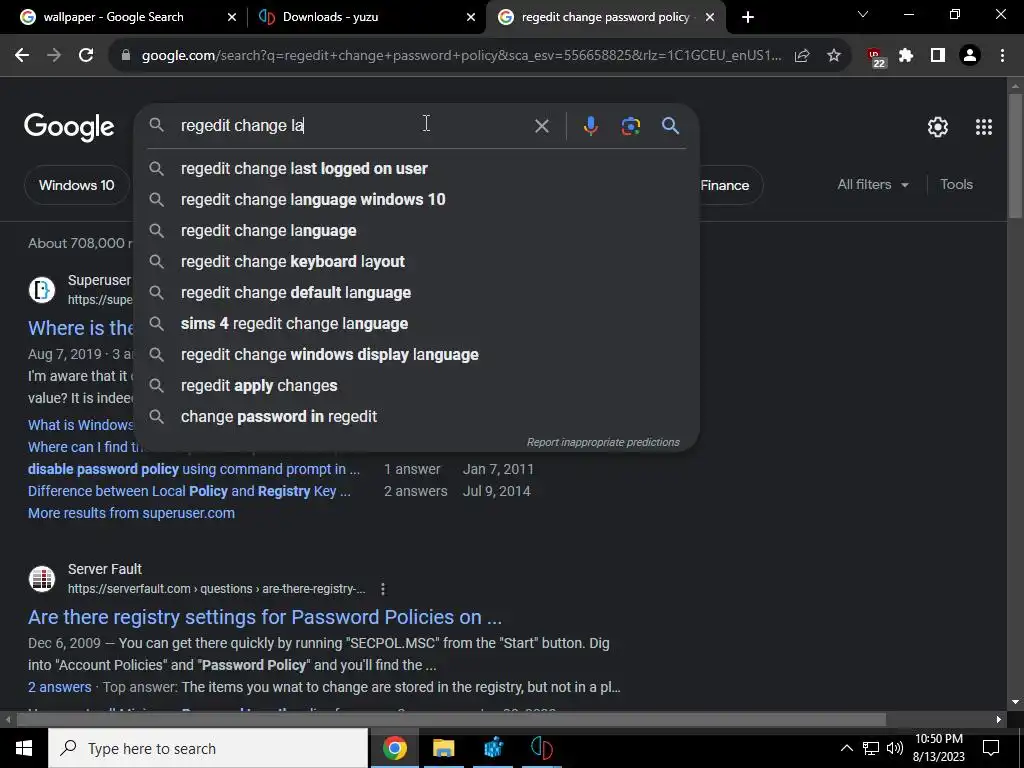Open File Explorer from the taskbar
This screenshot has height=768, width=1024.
[x=443, y=748]
